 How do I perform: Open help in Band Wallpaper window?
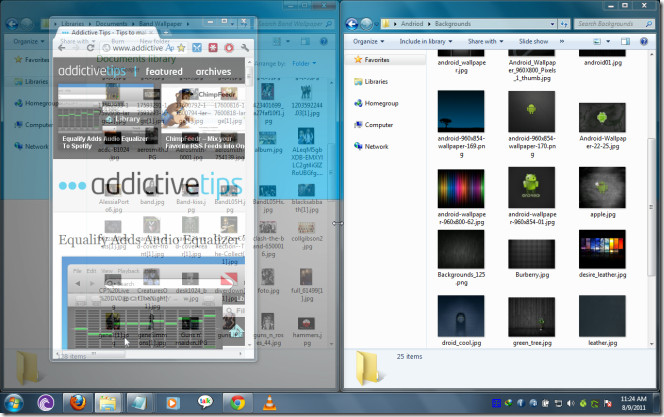324,41
